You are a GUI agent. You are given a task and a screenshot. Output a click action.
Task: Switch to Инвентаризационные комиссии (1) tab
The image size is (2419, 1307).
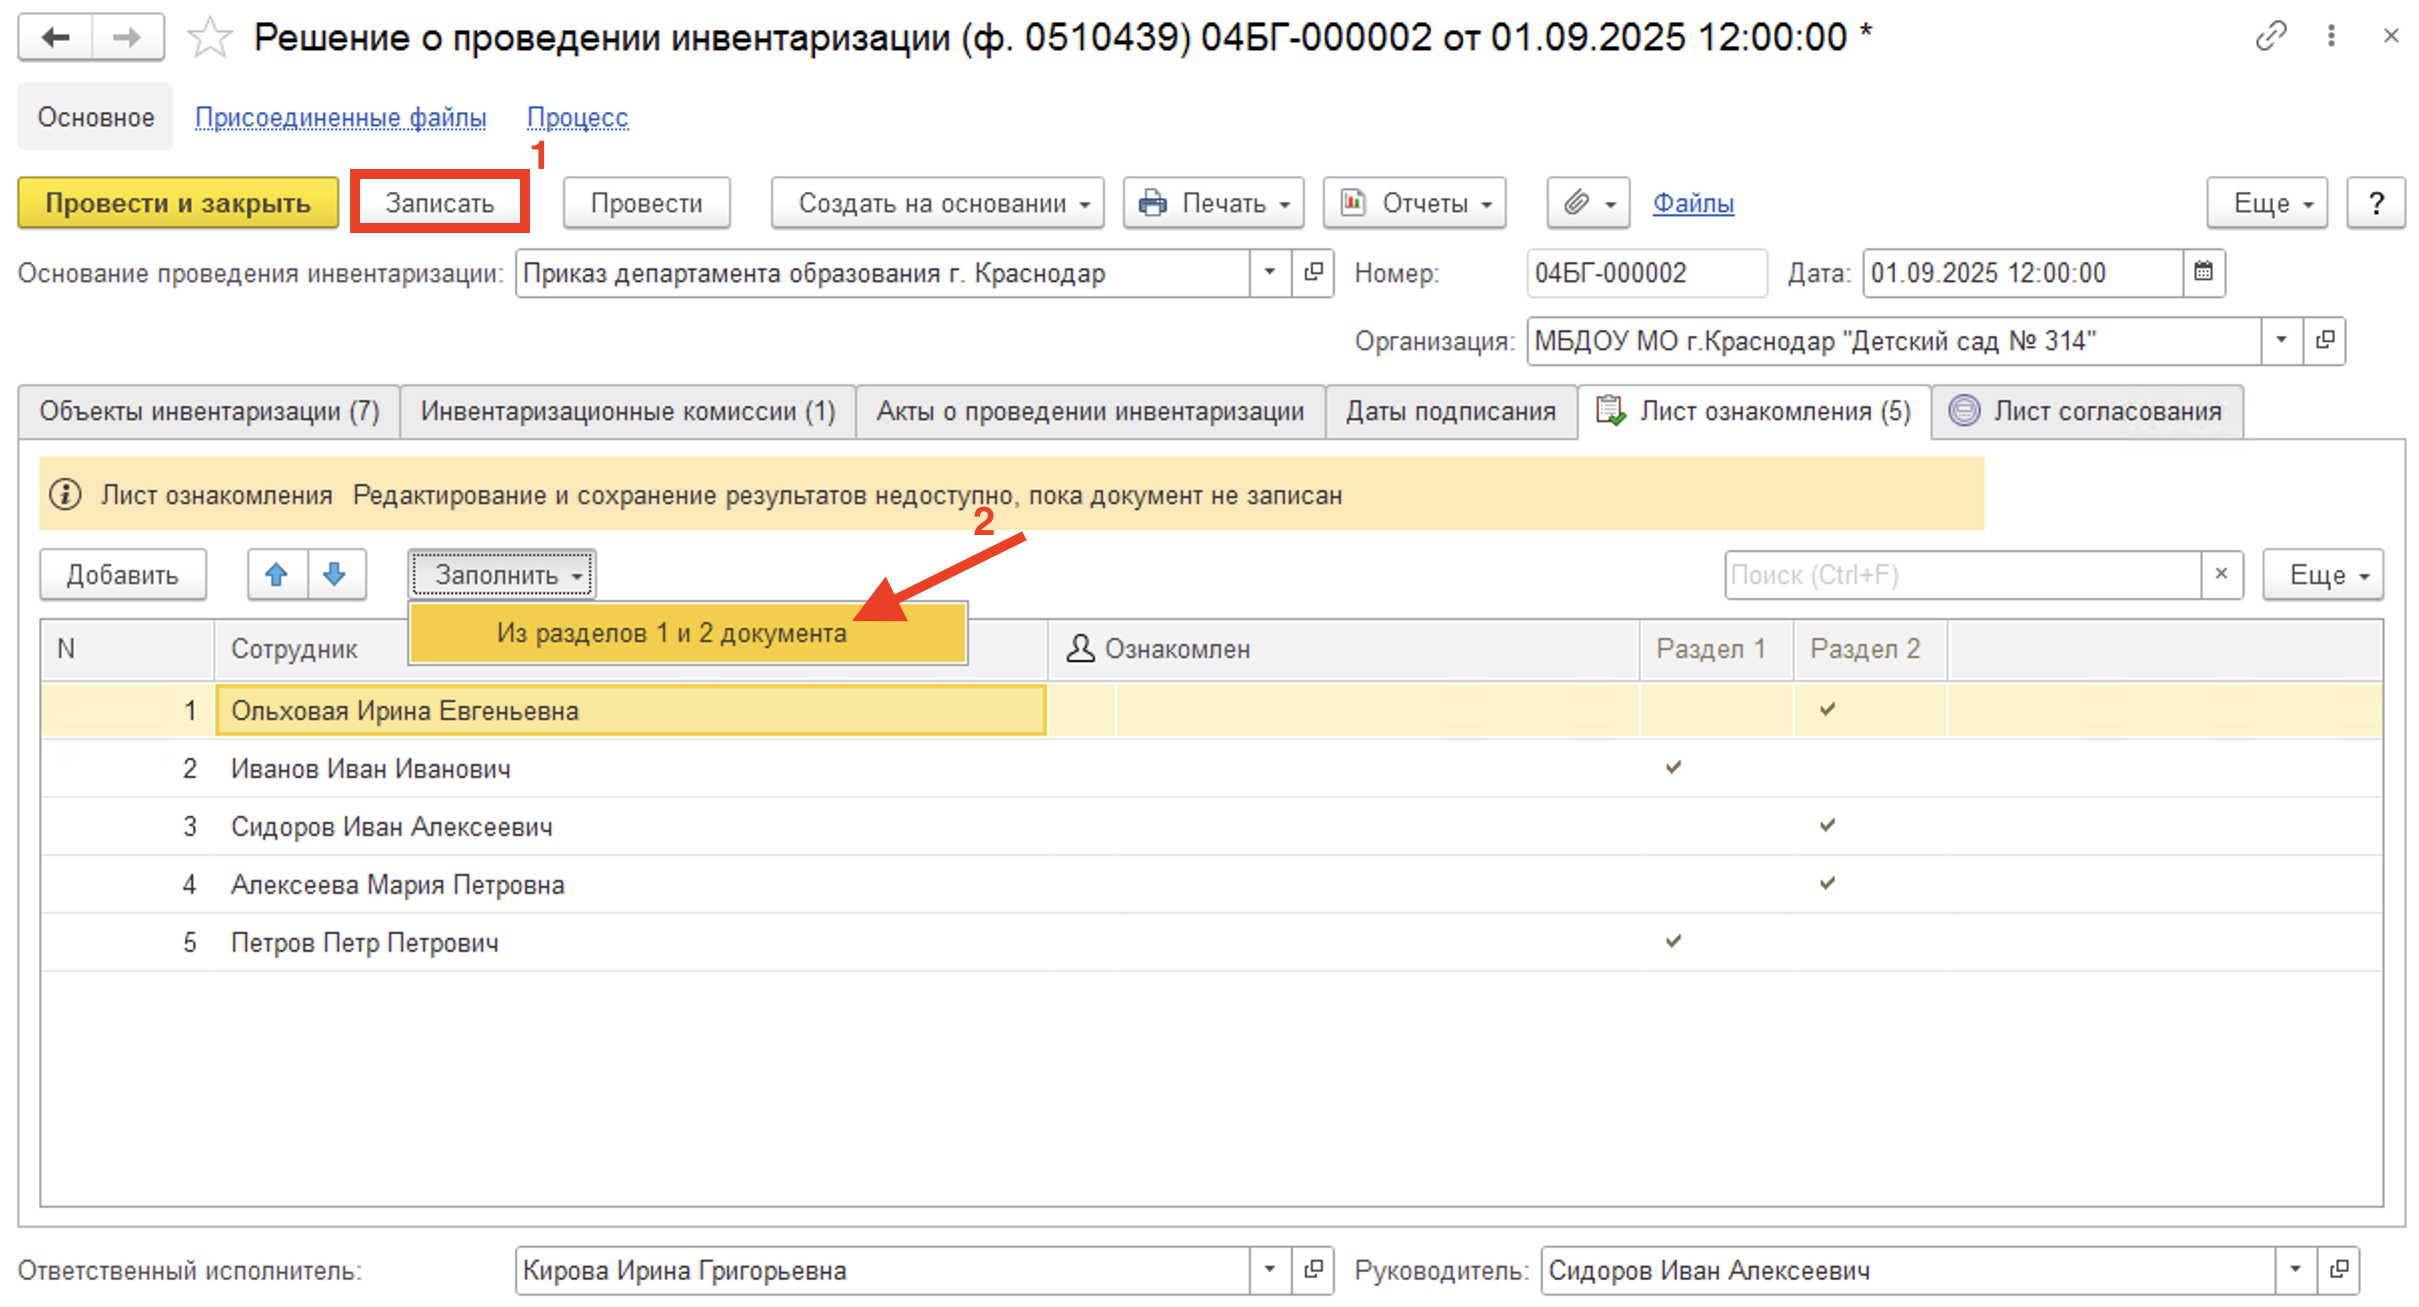click(627, 412)
